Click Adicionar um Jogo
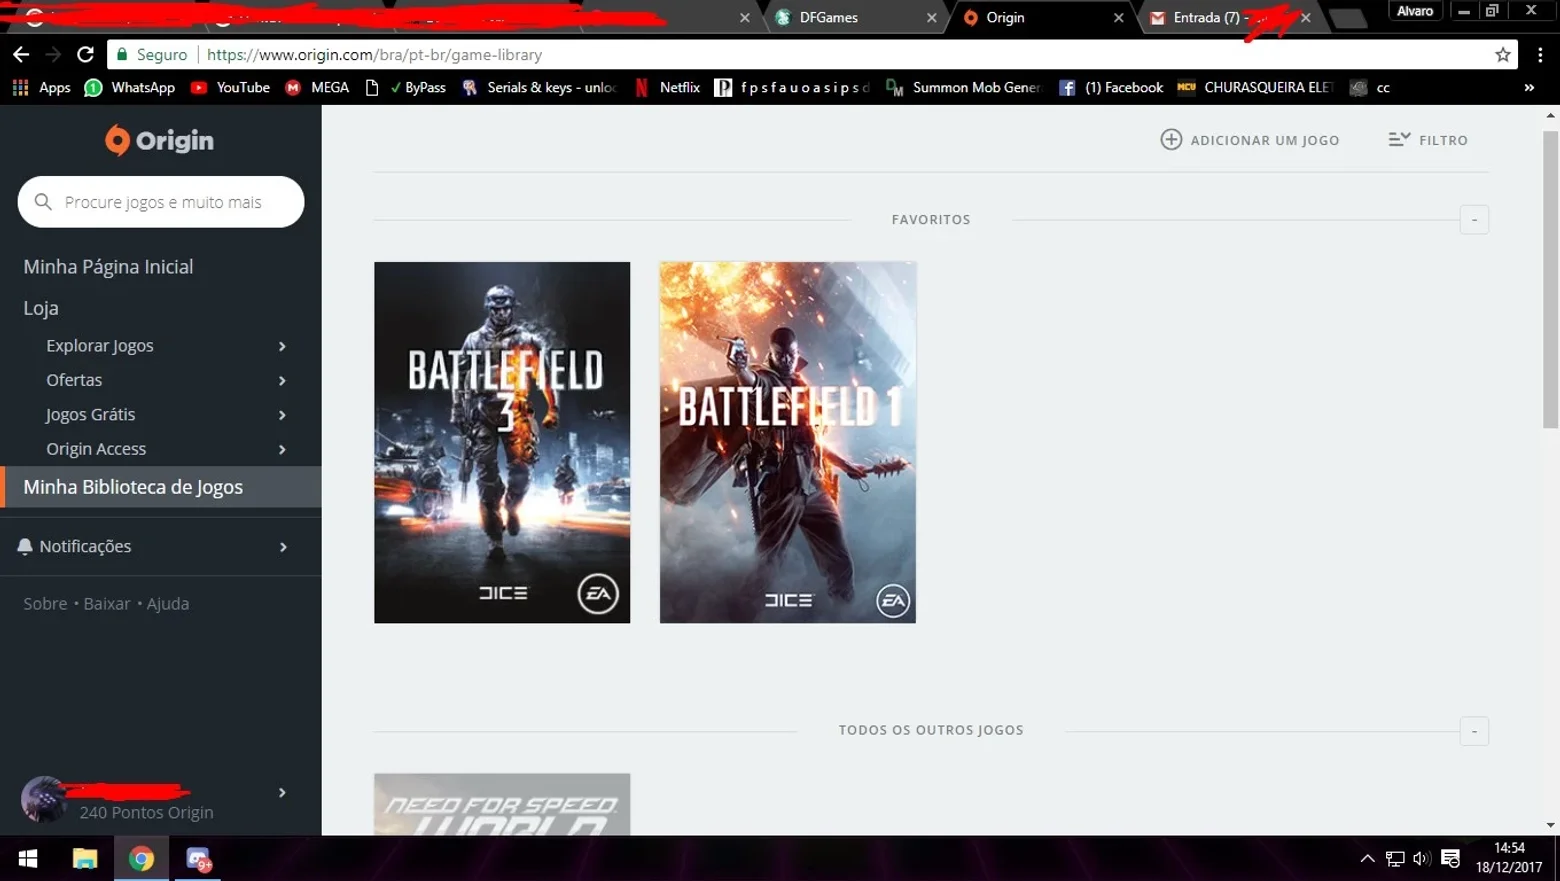This screenshot has height=881, width=1560. (1250, 140)
